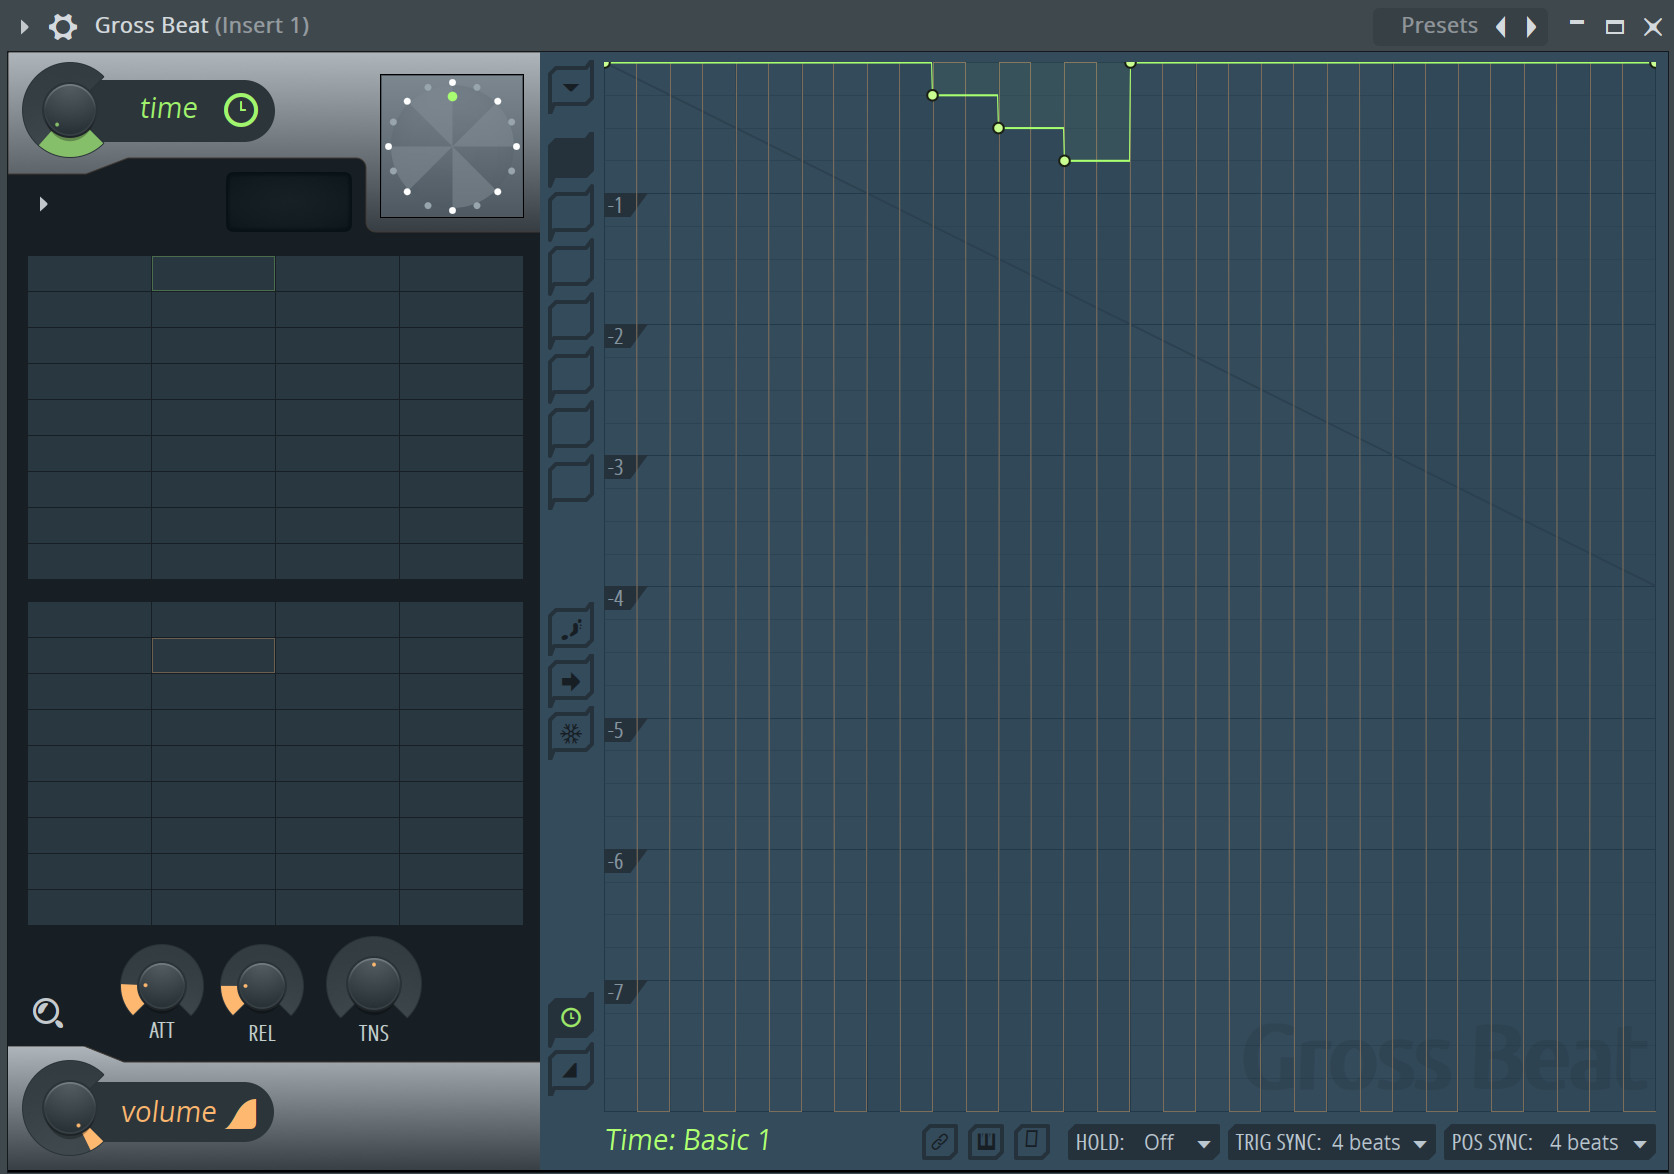
Task: Toggle the piano keyboard icon
Action: [x=986, y=1142]
